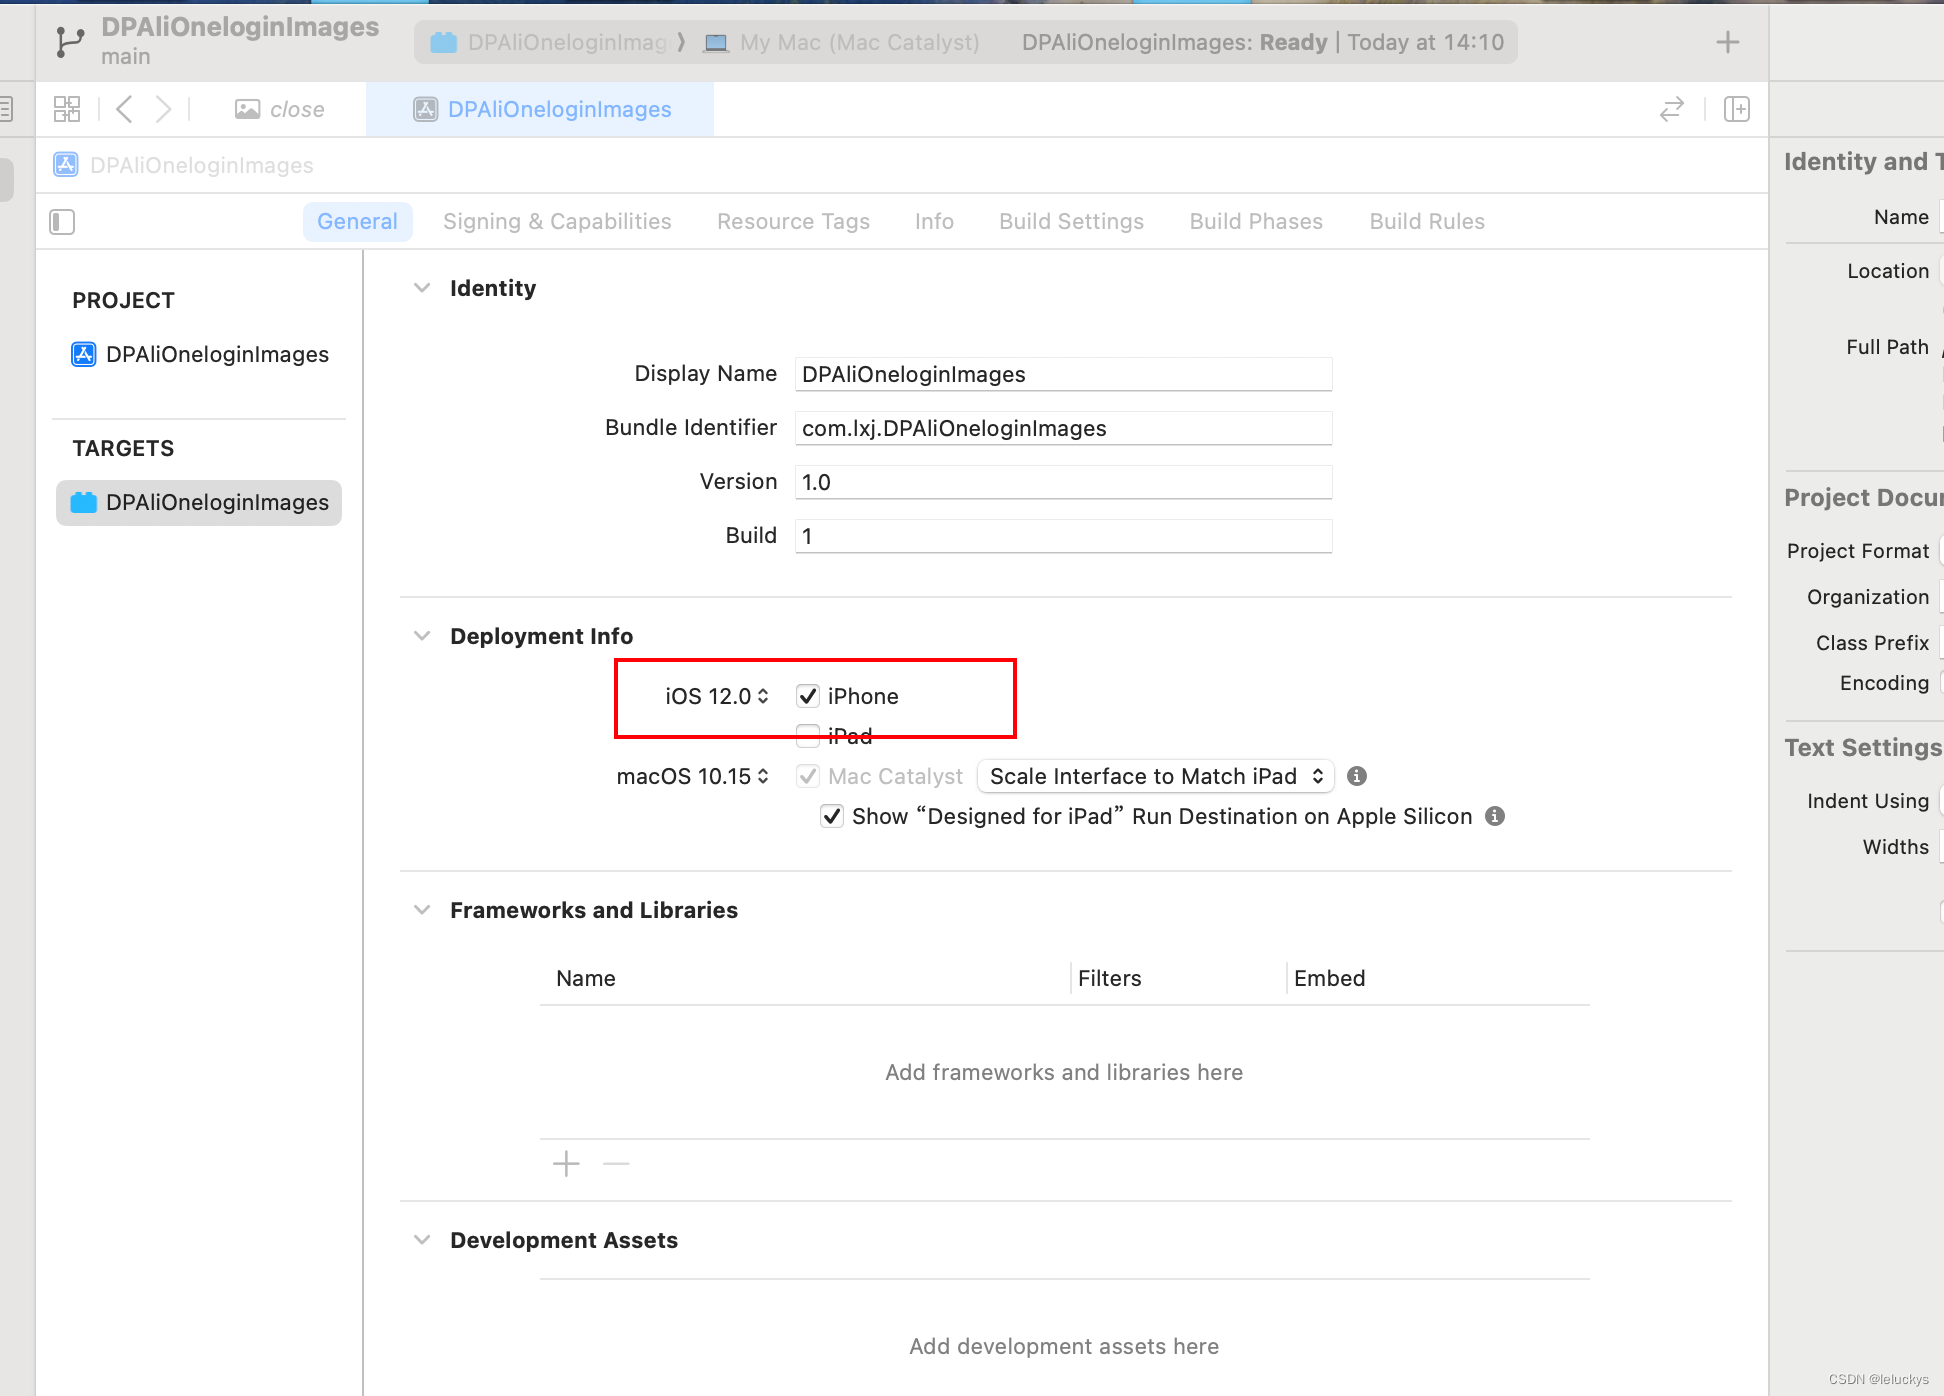Click the Bundle Identifier text field
The height and width of the screenshot is (1396, 1944).
1063,428
